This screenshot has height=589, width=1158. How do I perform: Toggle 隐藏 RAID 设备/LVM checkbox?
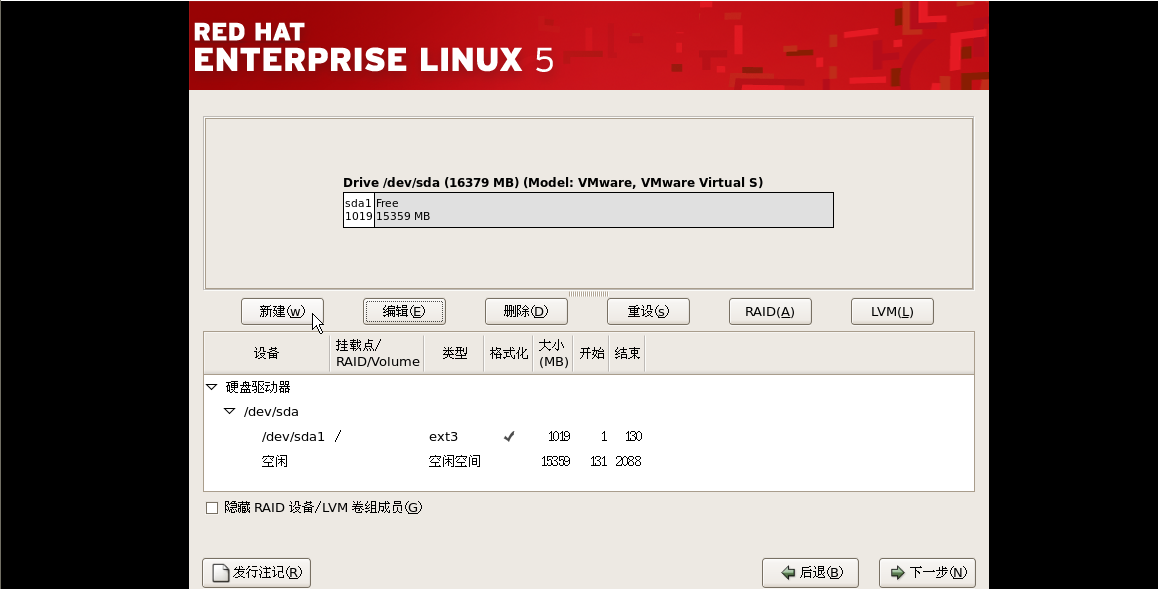pyautogui.click(x=212, y=508)
